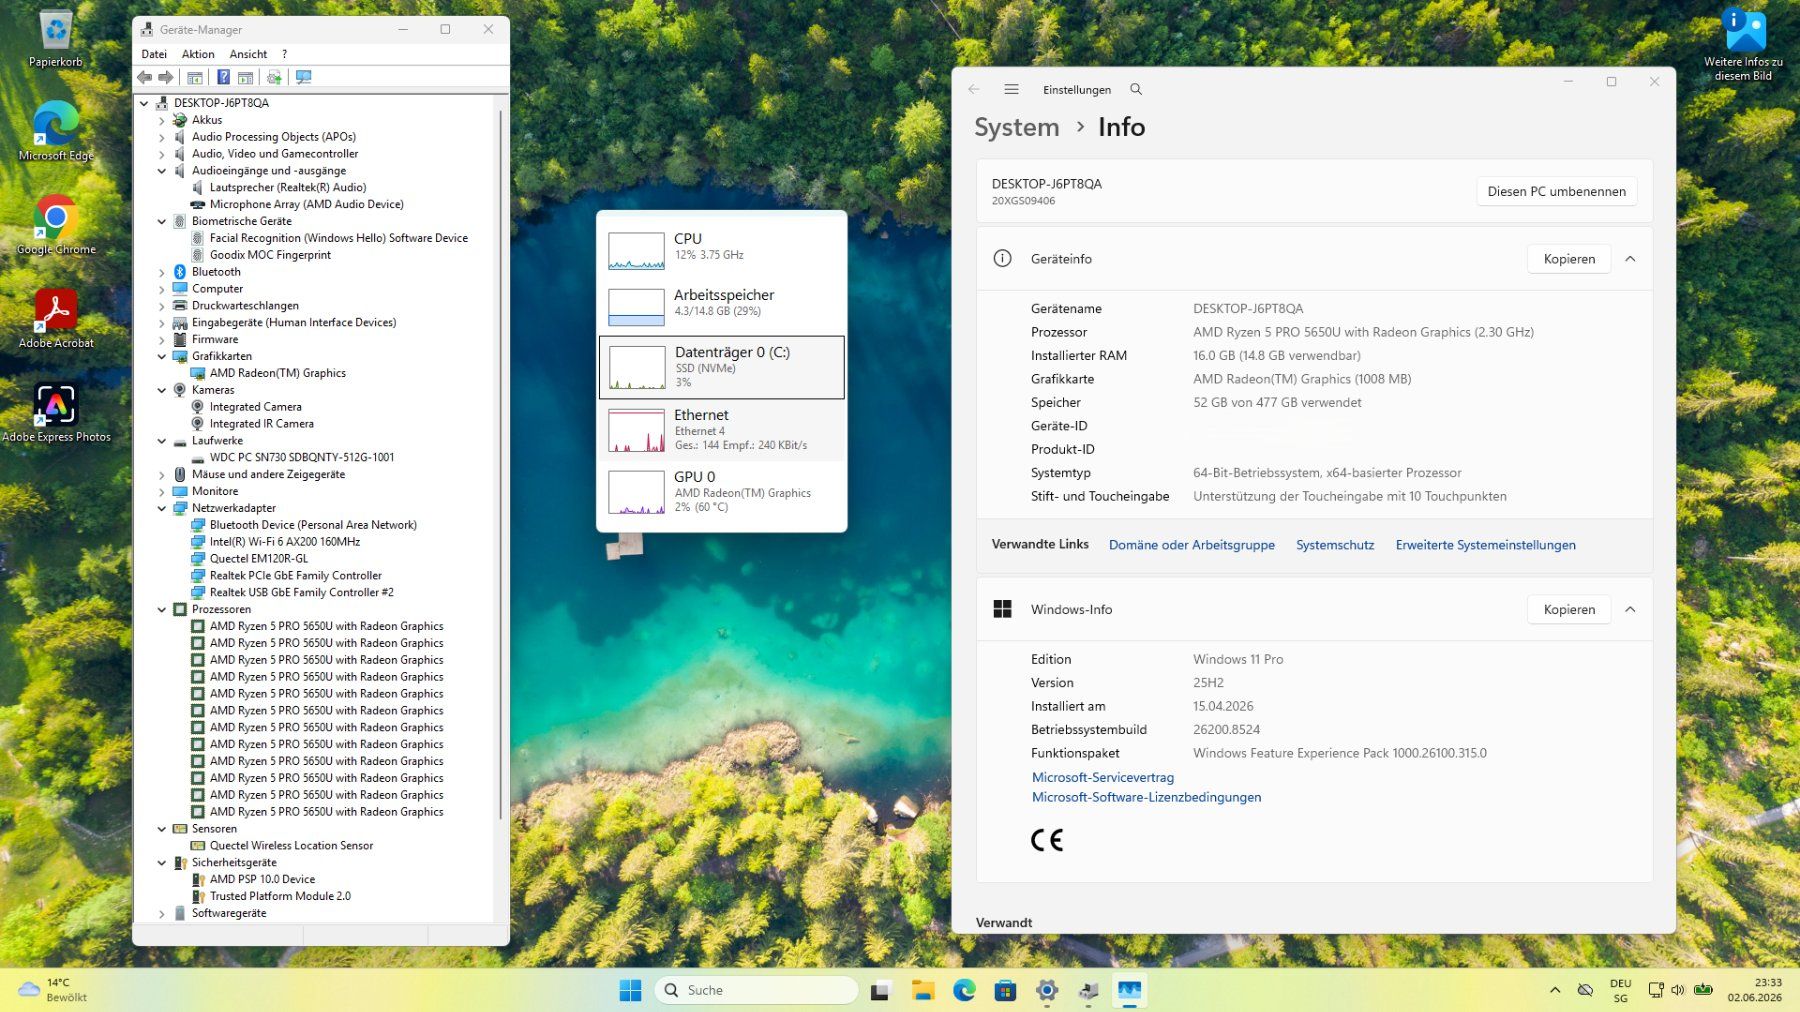The height and width of the screenshot is (1012, 1800).
Task: Switch to Device Manager taskbar icon
Action: pos(1089,990)
